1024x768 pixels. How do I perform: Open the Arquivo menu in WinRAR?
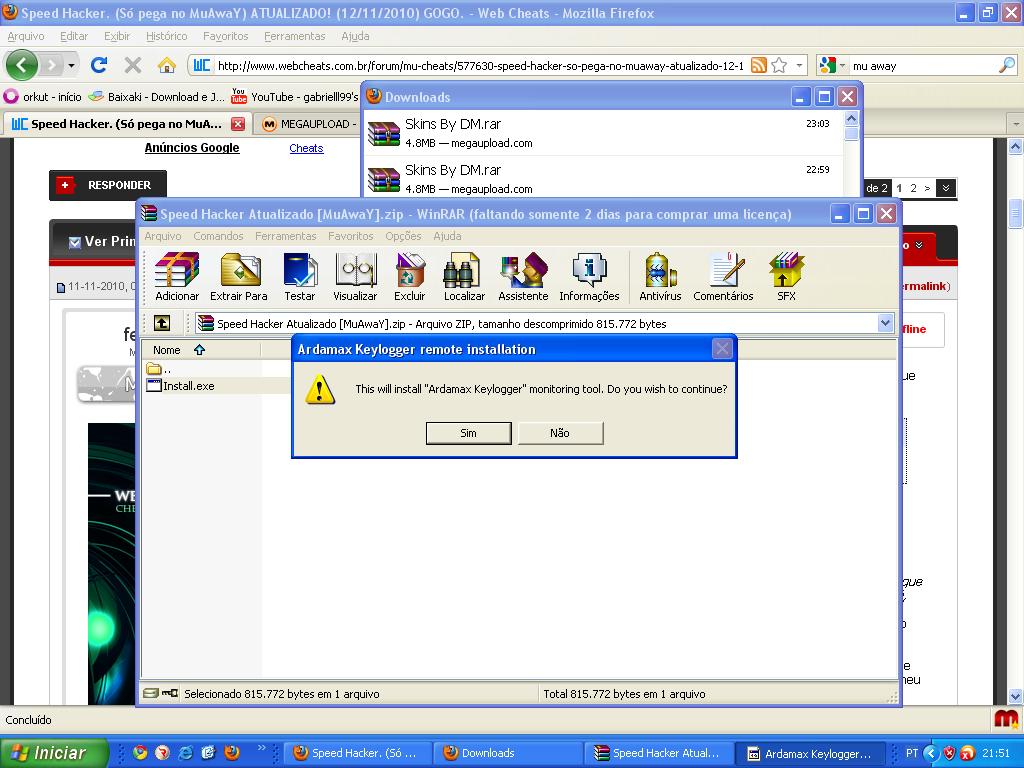(163, 236)
